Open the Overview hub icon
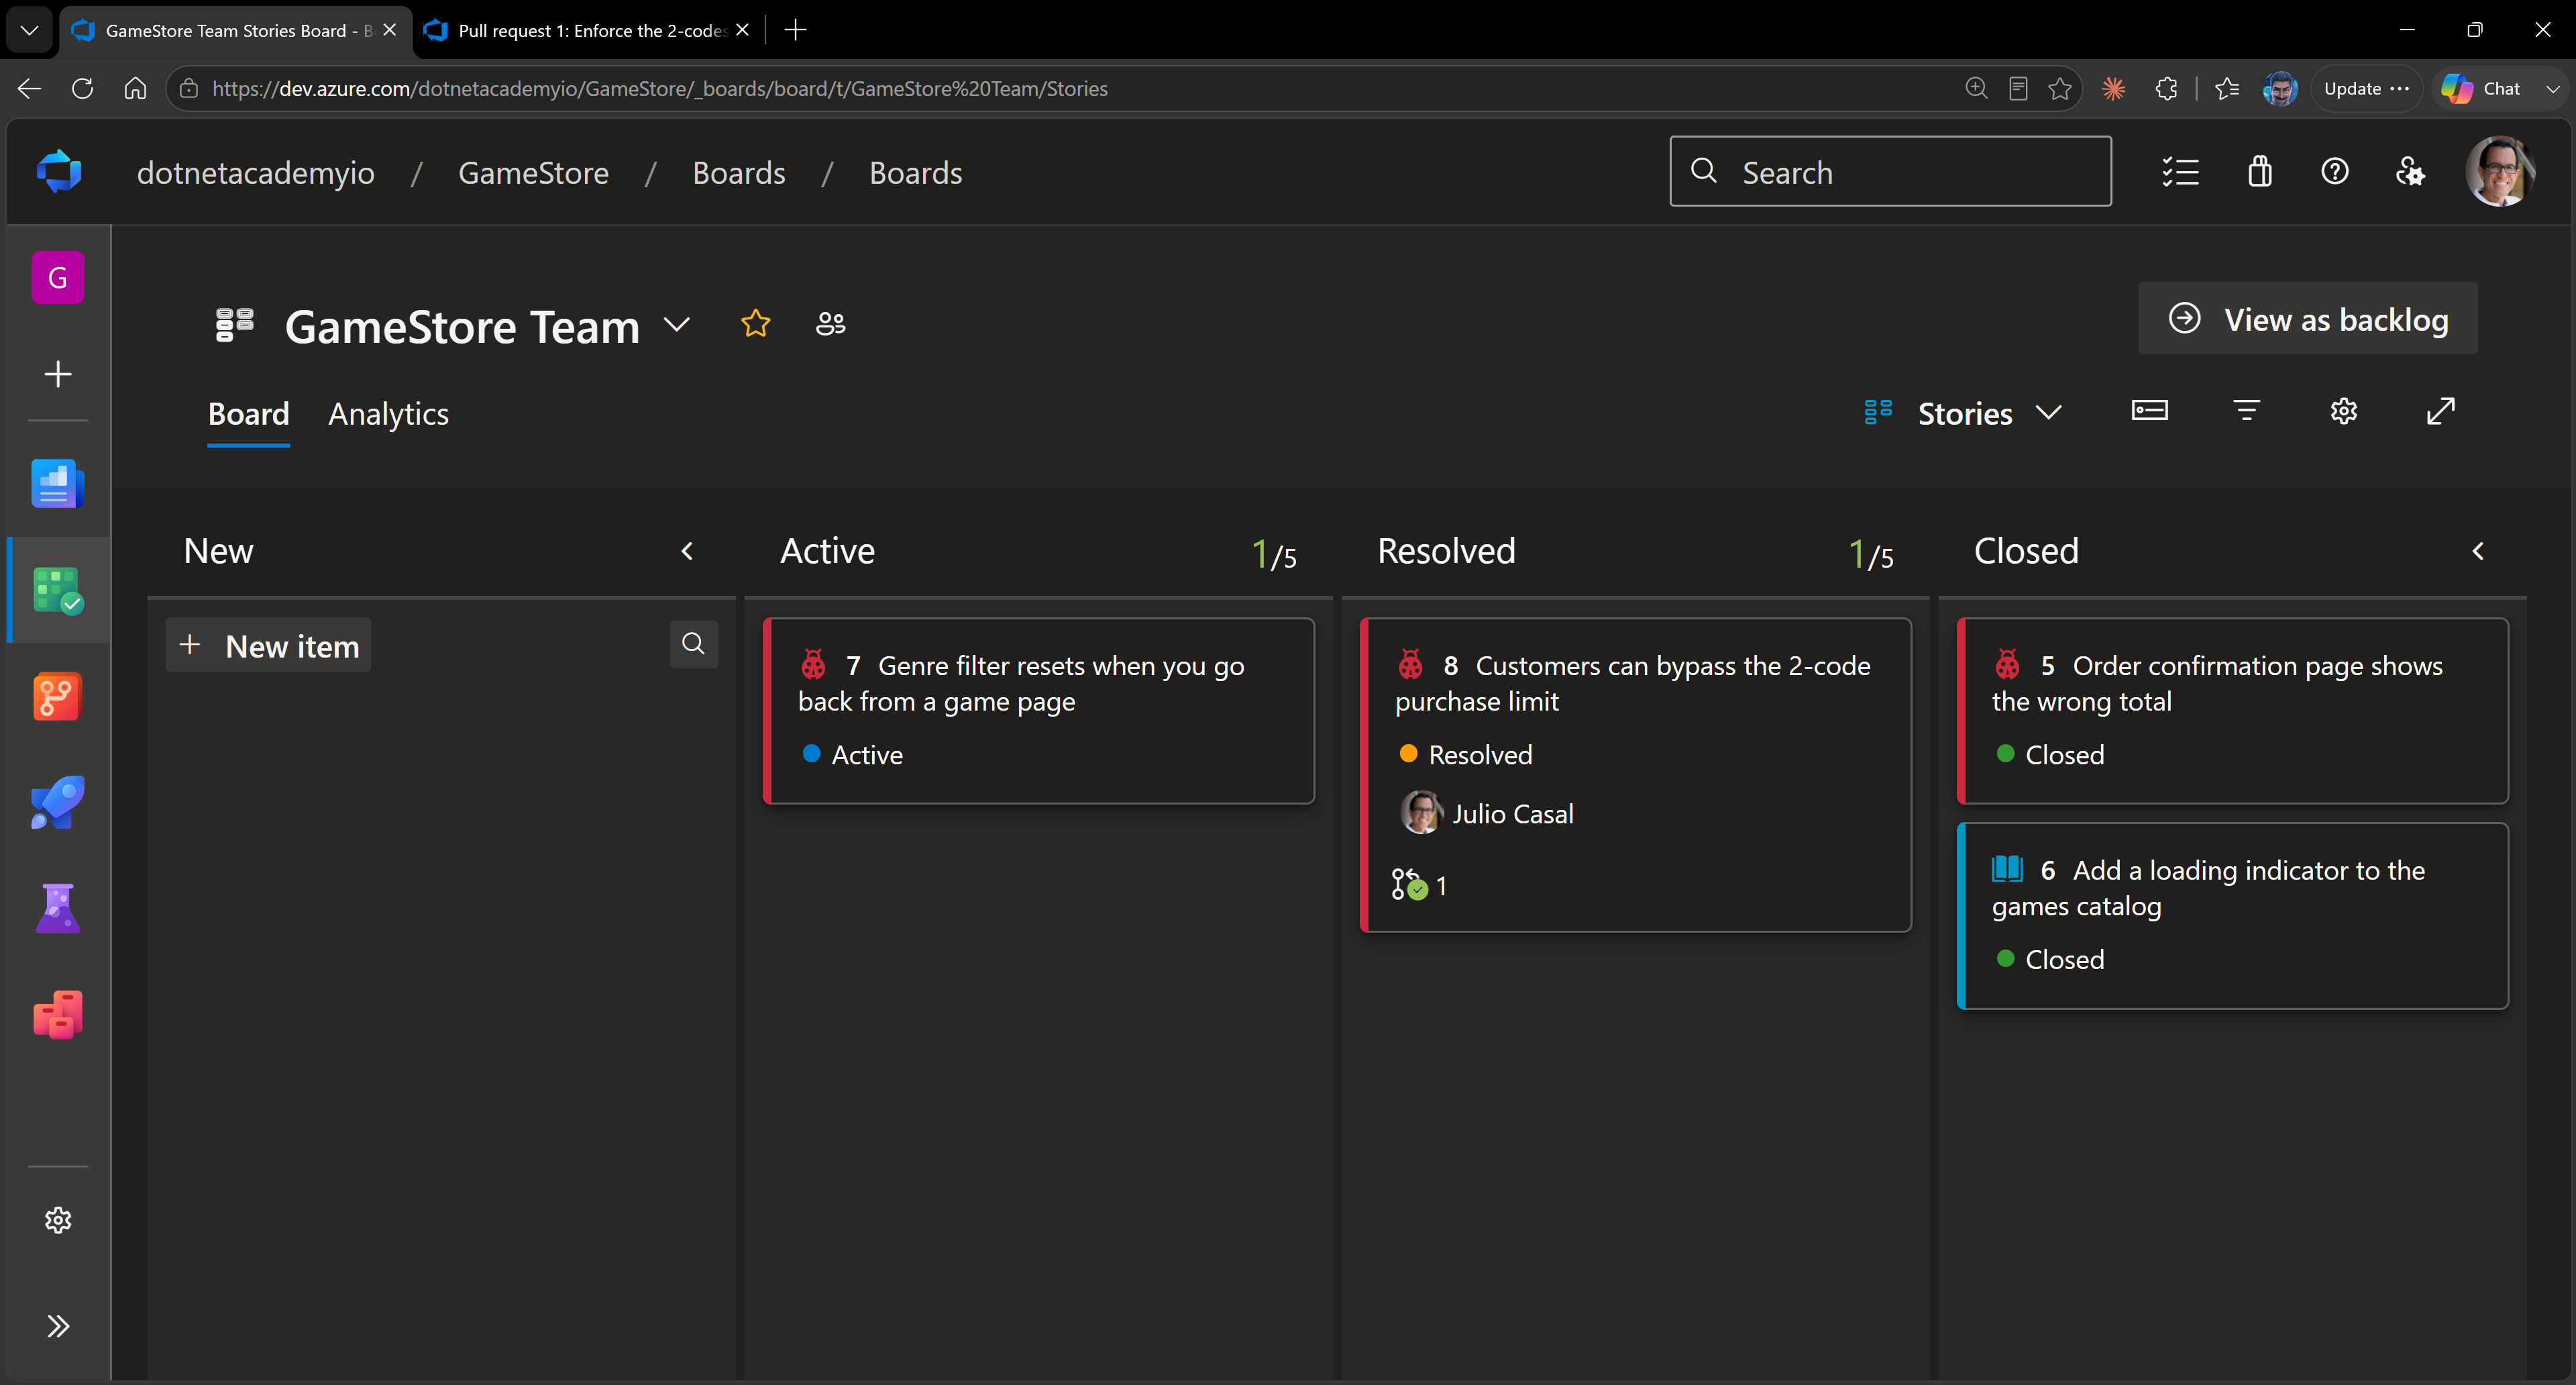 58,484
